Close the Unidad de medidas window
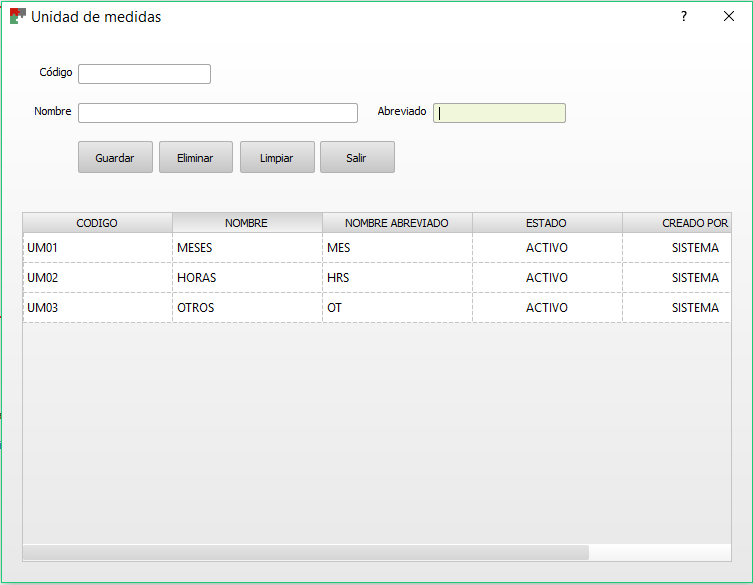The width and height of the screenshot is (753, 585). pos(729,17)
